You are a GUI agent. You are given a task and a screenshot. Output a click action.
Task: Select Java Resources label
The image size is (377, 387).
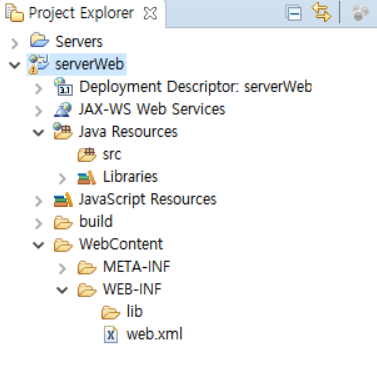[x=128, y=131]
